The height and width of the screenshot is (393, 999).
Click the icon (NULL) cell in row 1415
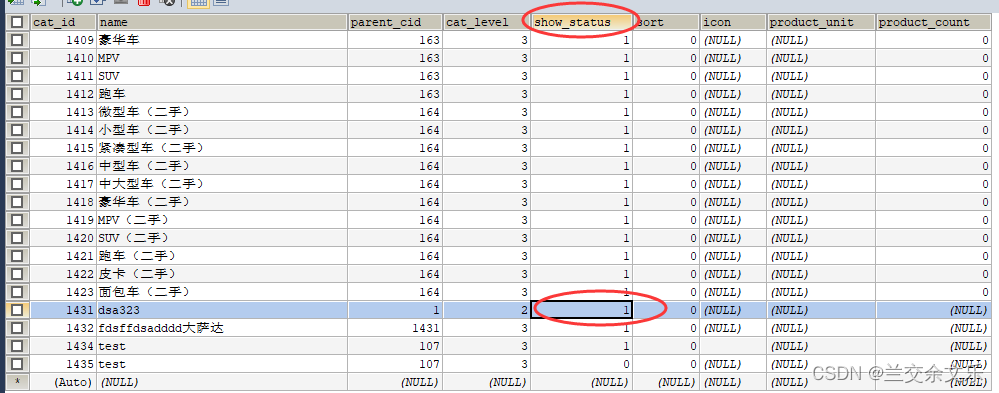click(x=733, y=148)
